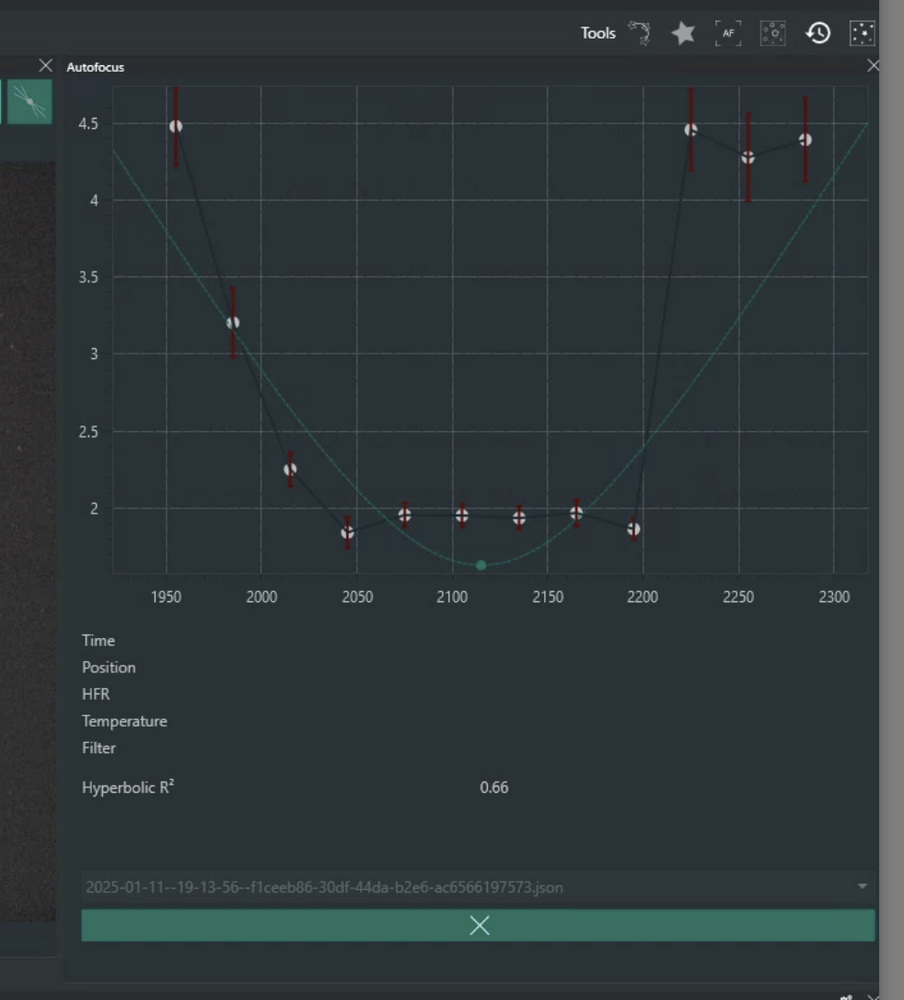Select the Autofocus panel title

95,67
